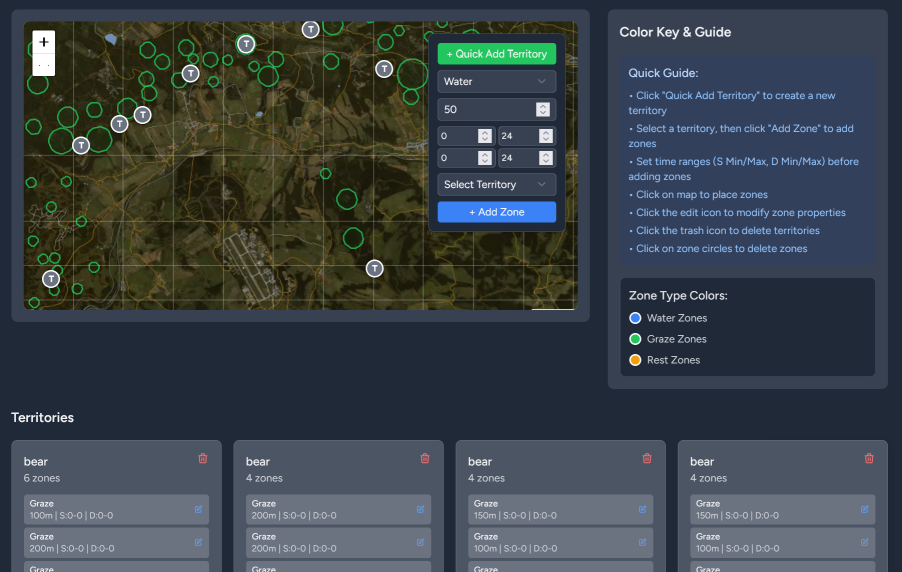Click the orange Rest Zones color circle
Screen dimensions: 902x572
tap(635, 360)
